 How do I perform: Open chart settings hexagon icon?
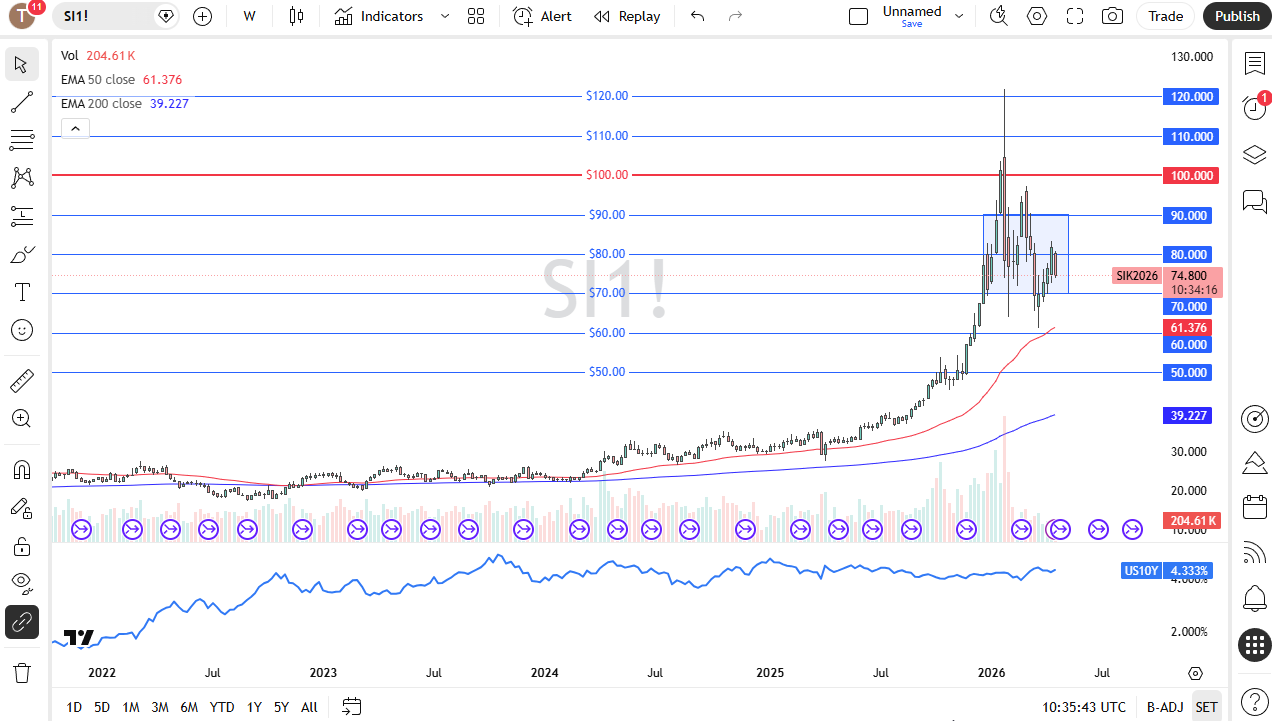point(1037,16)
